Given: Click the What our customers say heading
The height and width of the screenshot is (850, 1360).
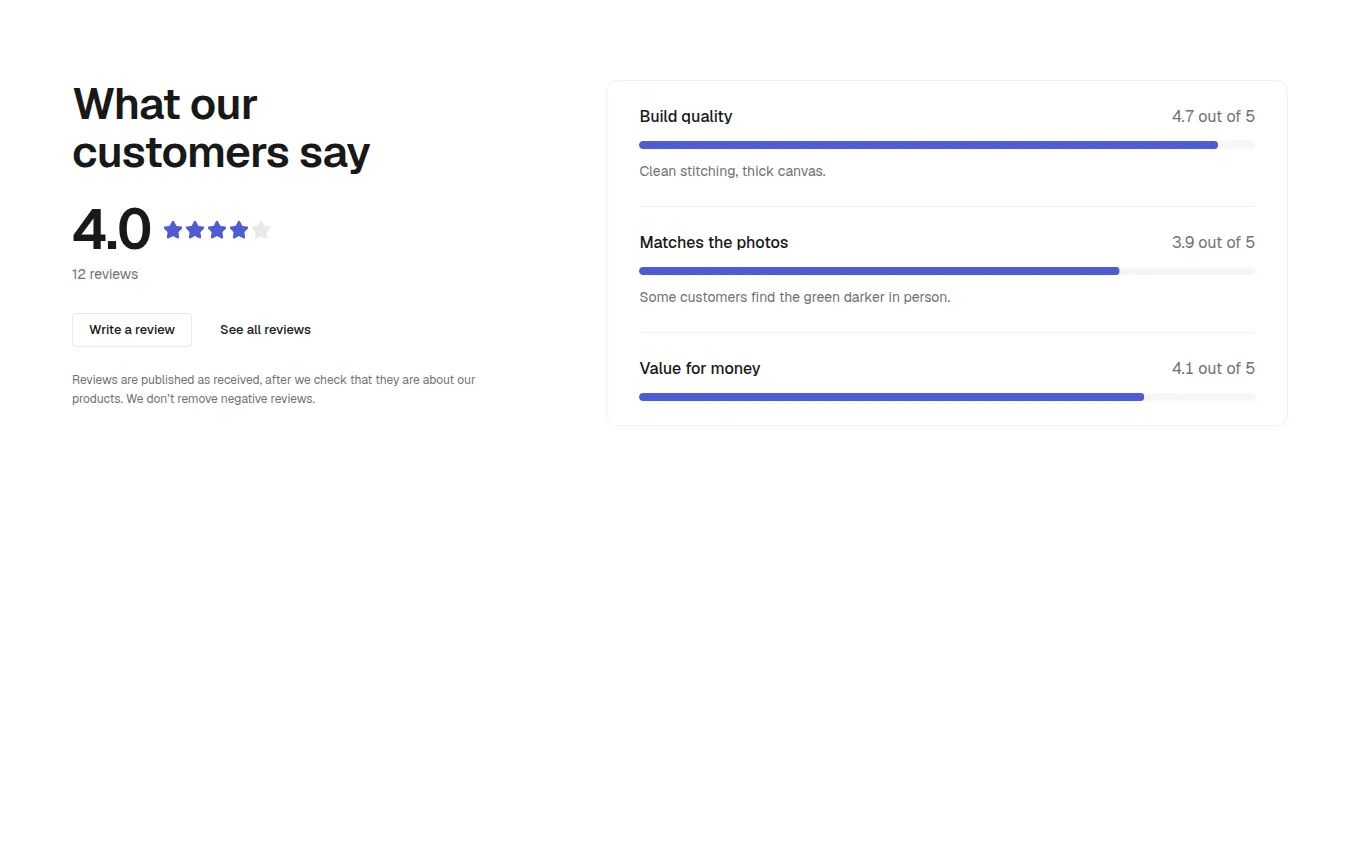Looking at the screenshot, I should point(221,128).
